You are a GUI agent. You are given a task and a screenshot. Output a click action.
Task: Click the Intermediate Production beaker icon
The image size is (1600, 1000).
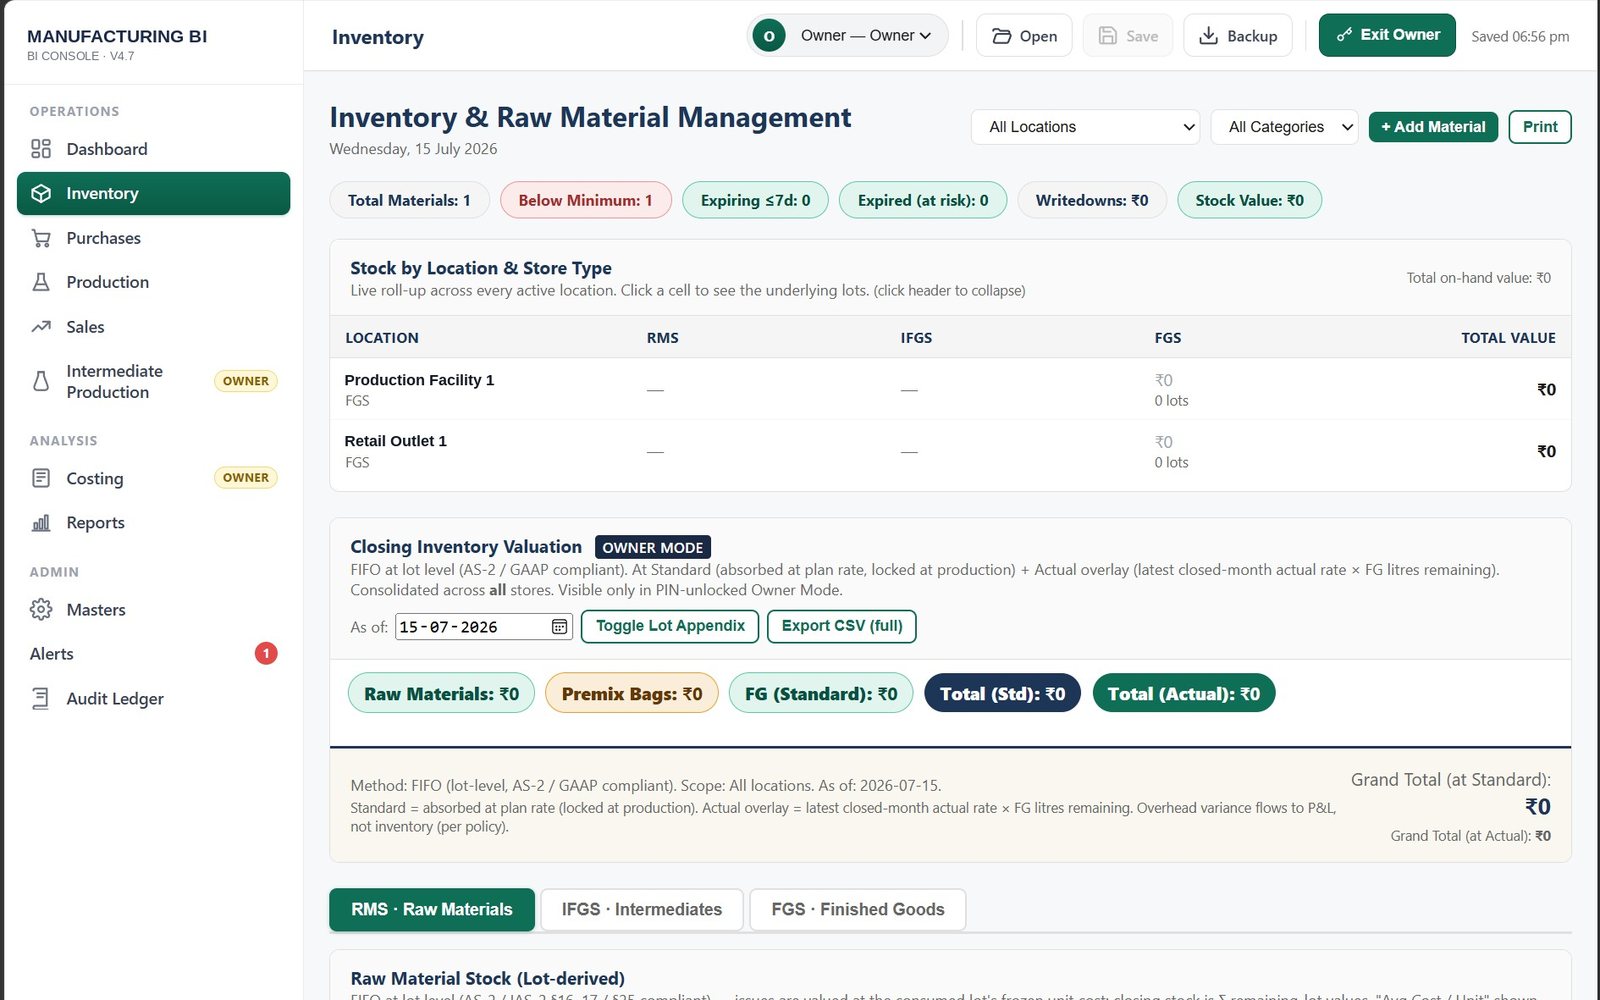[x=41, y=381]
